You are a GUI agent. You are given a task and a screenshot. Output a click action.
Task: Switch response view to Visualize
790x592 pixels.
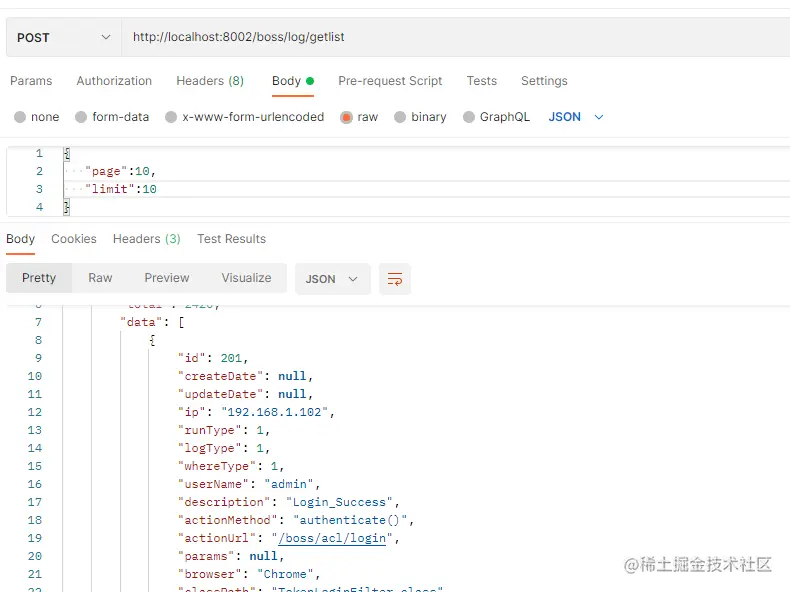pos(246,278)
